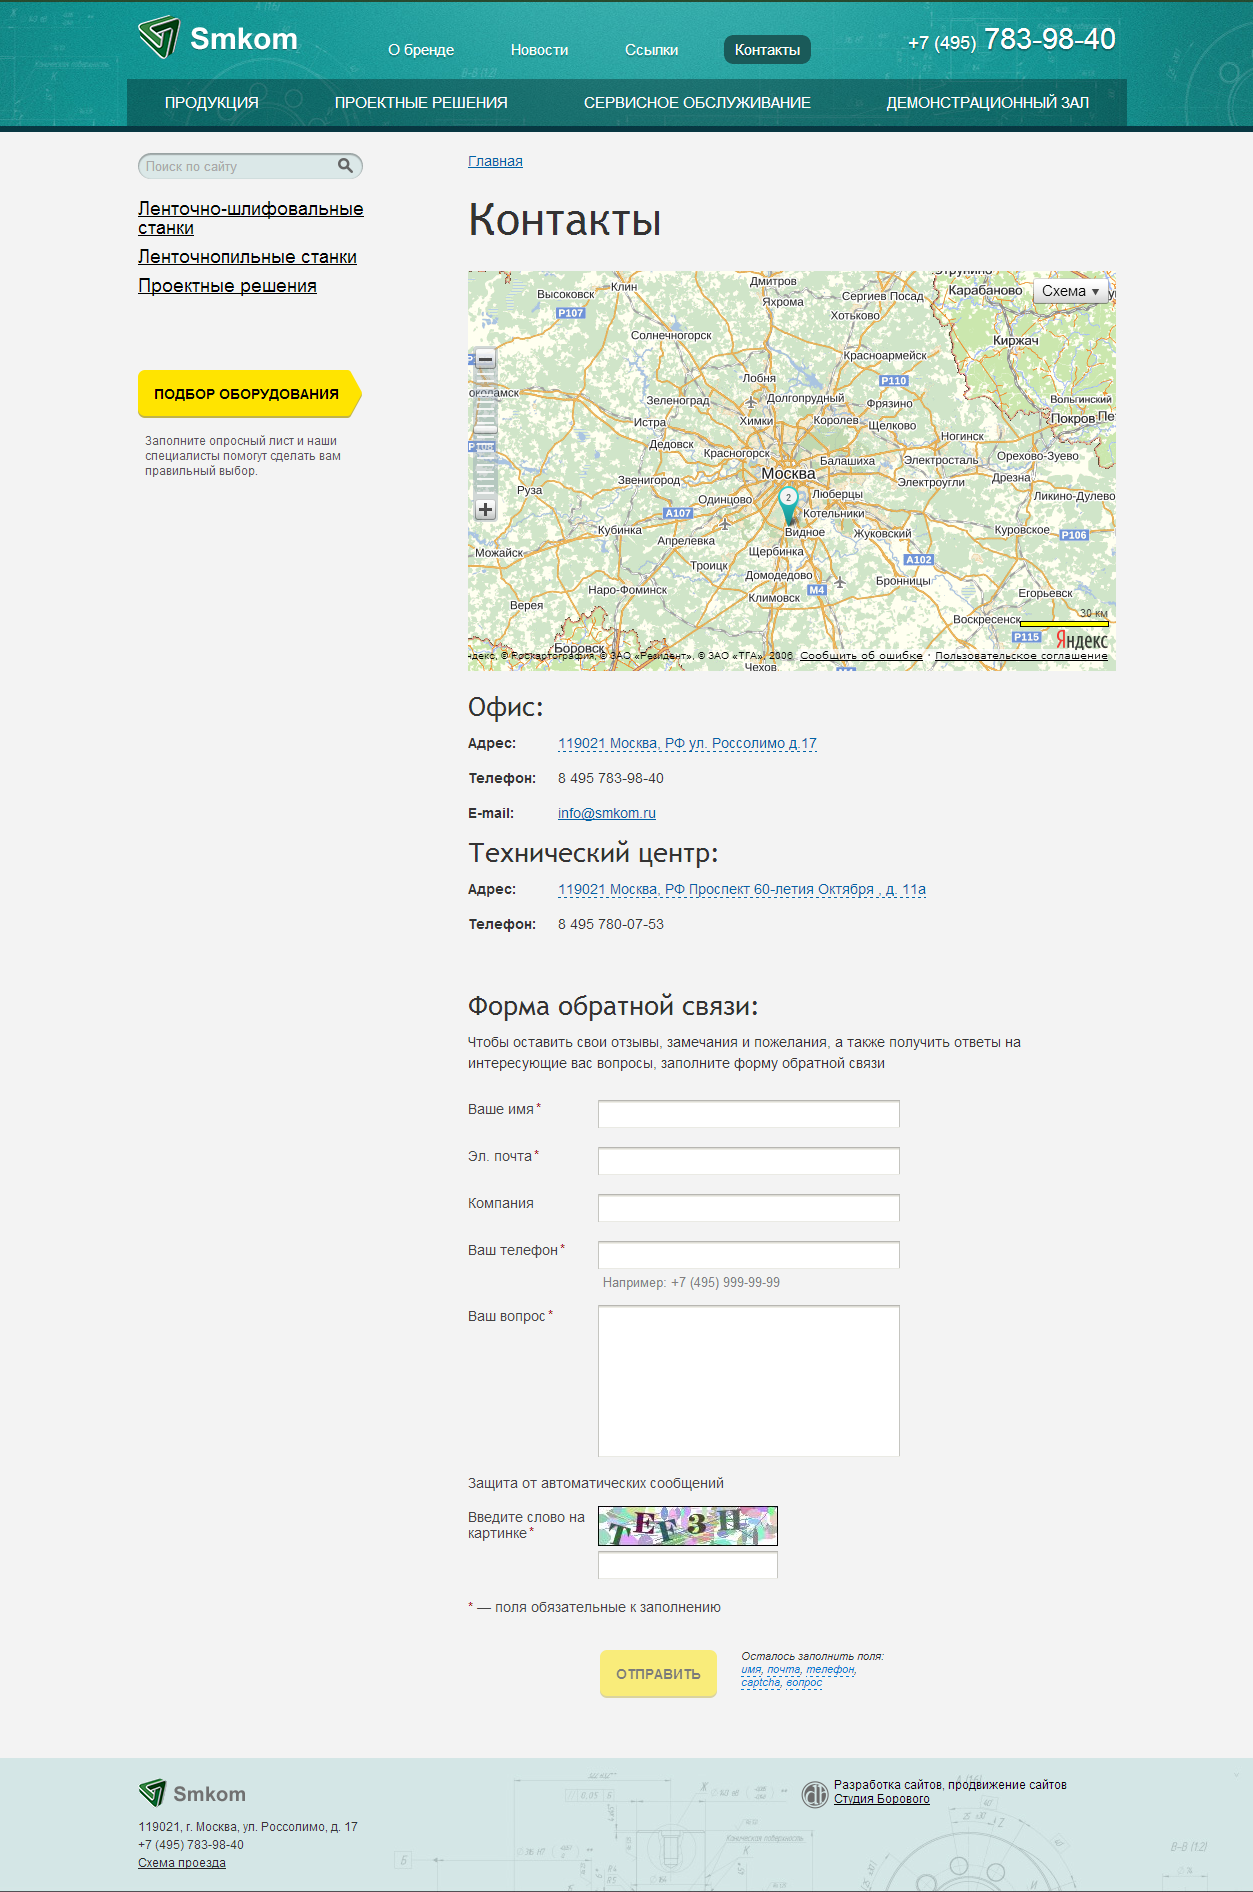Select the Контакты menu item
Image resolution: width=1253 pixels, height=1892 pixels.
click(767, 50)
